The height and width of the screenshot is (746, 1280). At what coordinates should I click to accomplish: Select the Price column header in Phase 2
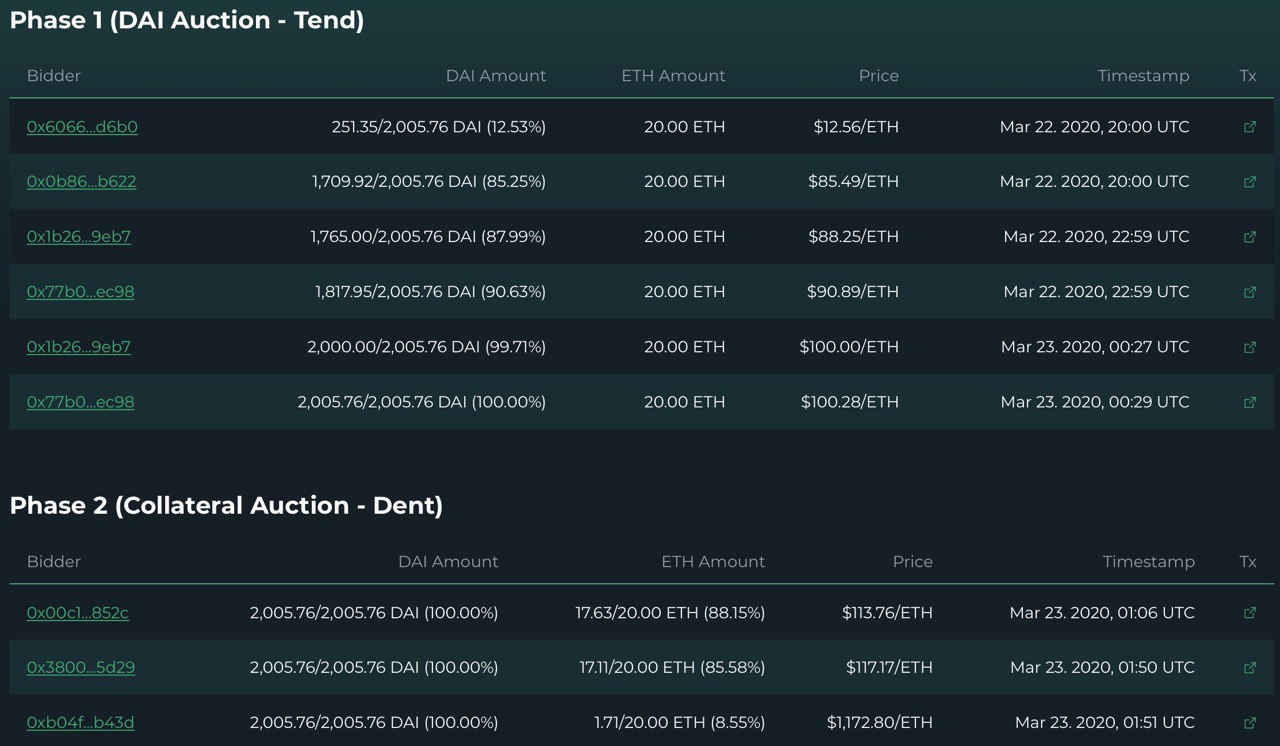[x=912, y=562]
